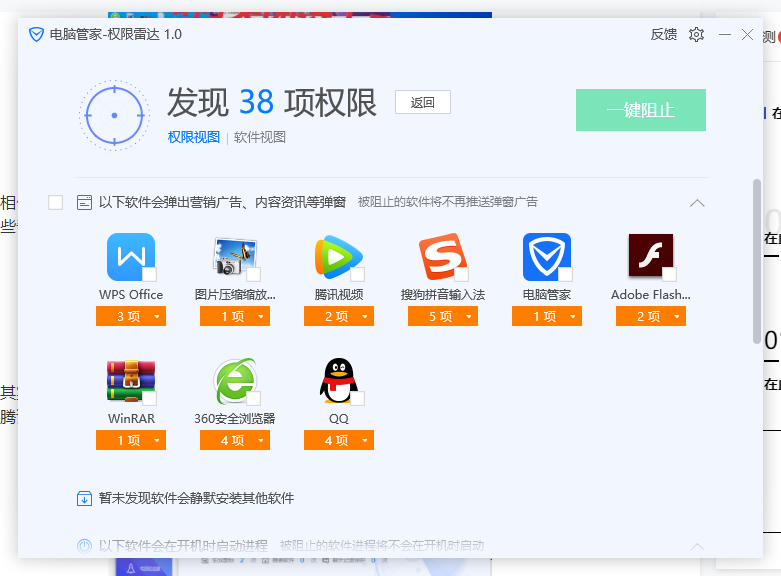Minimize the 权限雷达 window
This screenshot has height=576, width=781.
(725, 34)
